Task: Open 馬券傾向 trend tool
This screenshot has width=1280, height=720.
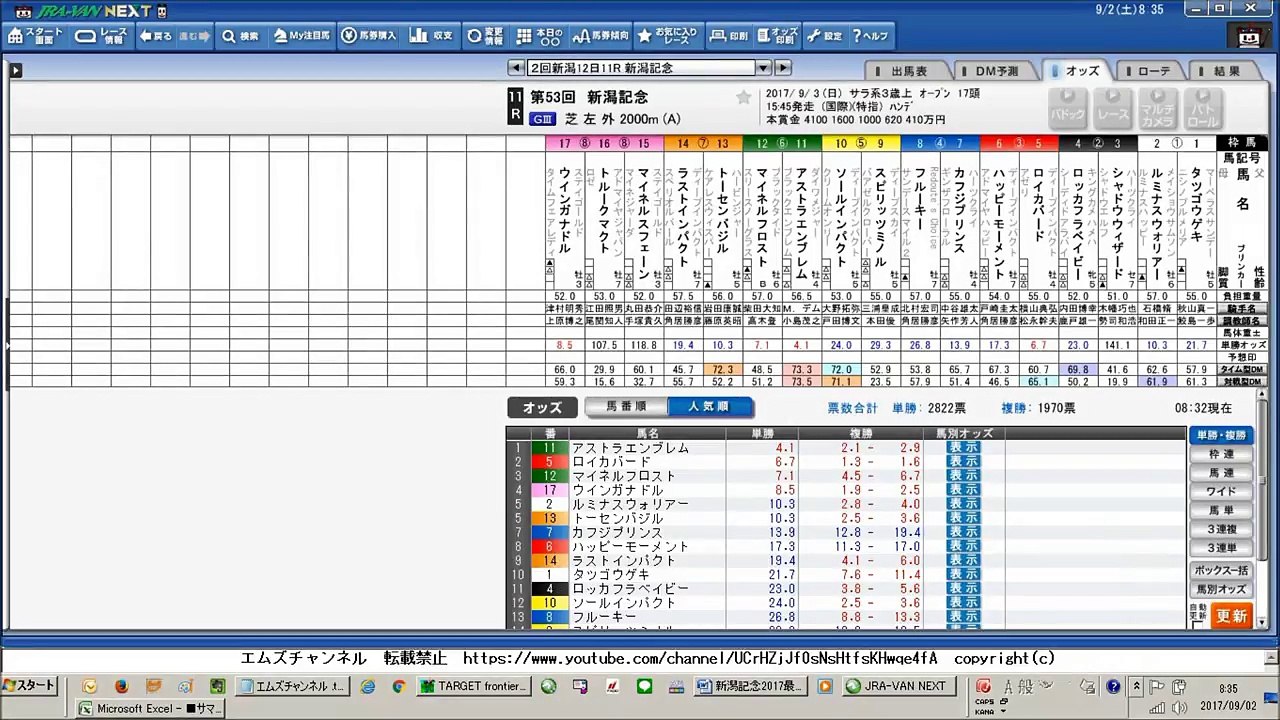Action: (x=601, y=36)
